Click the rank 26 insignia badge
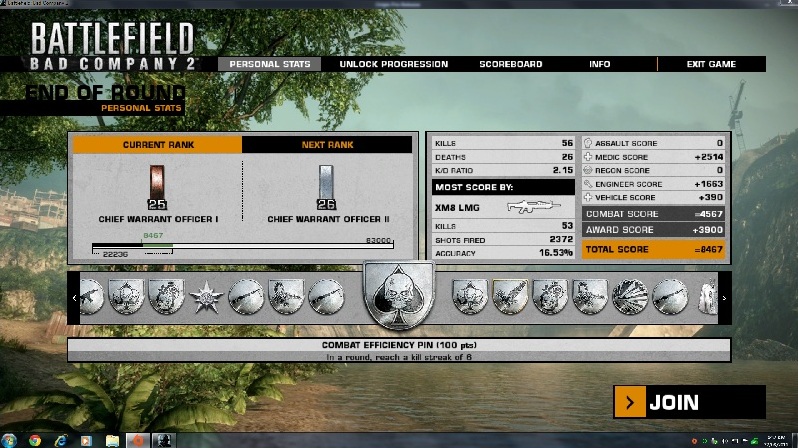The image size is (798, 448). click(326, 187)
